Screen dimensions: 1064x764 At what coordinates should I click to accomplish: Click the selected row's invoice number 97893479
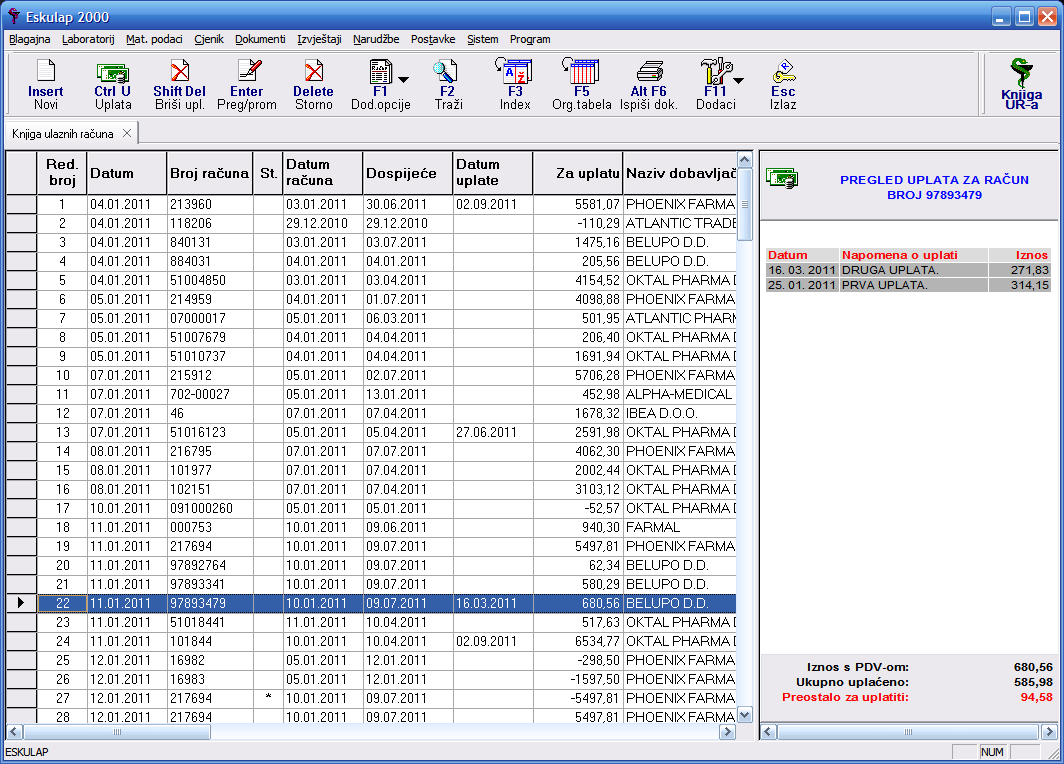tap(210, 603)
